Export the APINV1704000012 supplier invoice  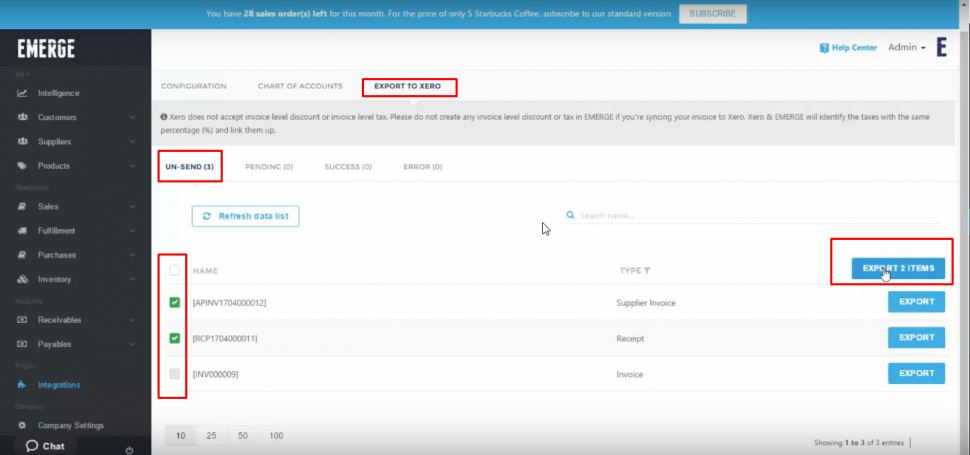(x=917, y=302)
